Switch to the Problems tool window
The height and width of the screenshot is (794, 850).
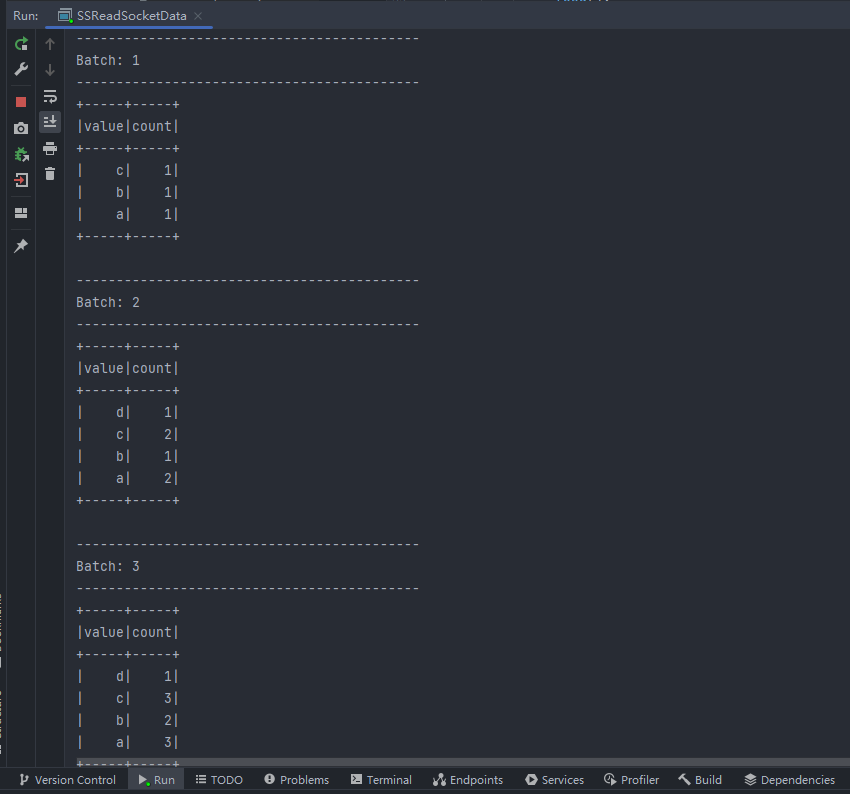(x=296, y=780)
